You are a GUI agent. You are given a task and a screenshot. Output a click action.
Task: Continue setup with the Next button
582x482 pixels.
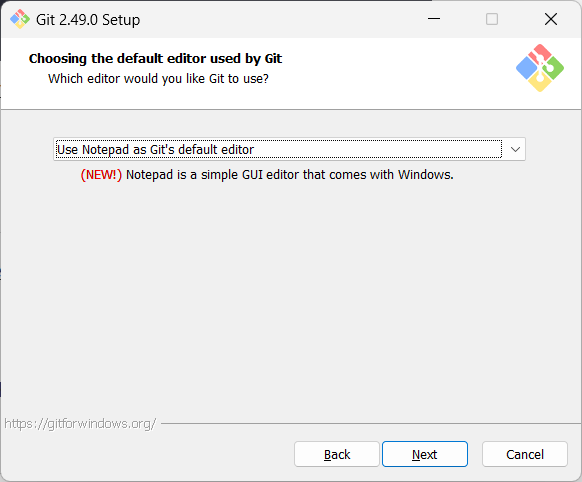pyautogui.click(x=425, y=454)
